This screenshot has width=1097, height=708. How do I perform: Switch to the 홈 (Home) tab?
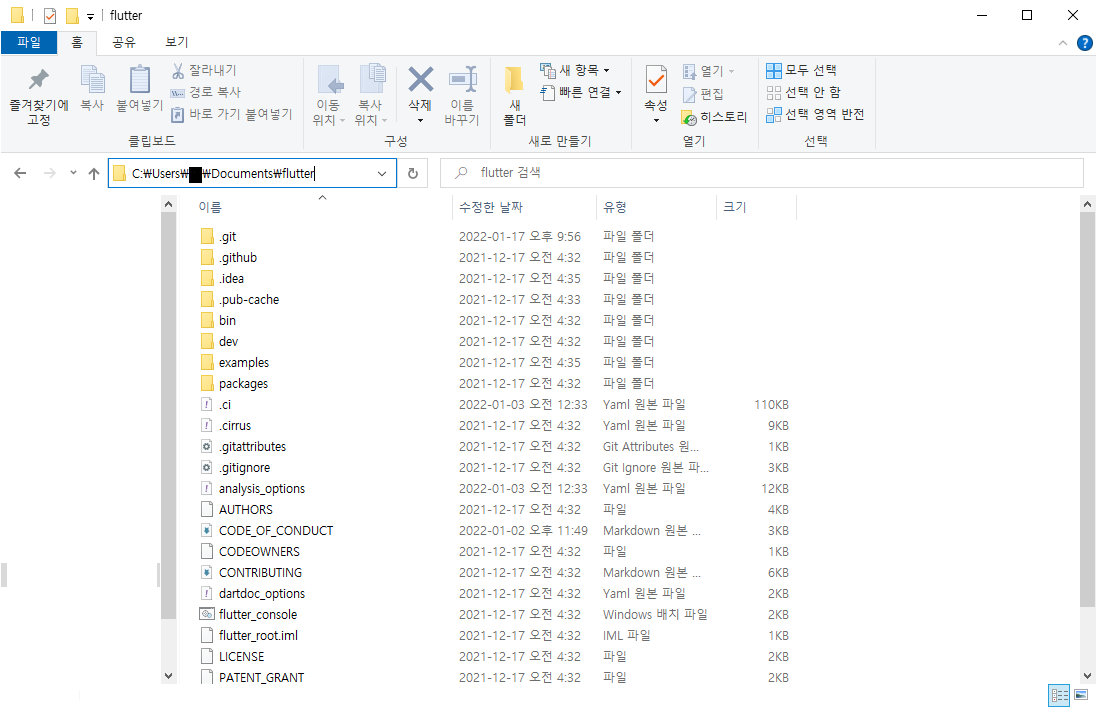point(77,42)
